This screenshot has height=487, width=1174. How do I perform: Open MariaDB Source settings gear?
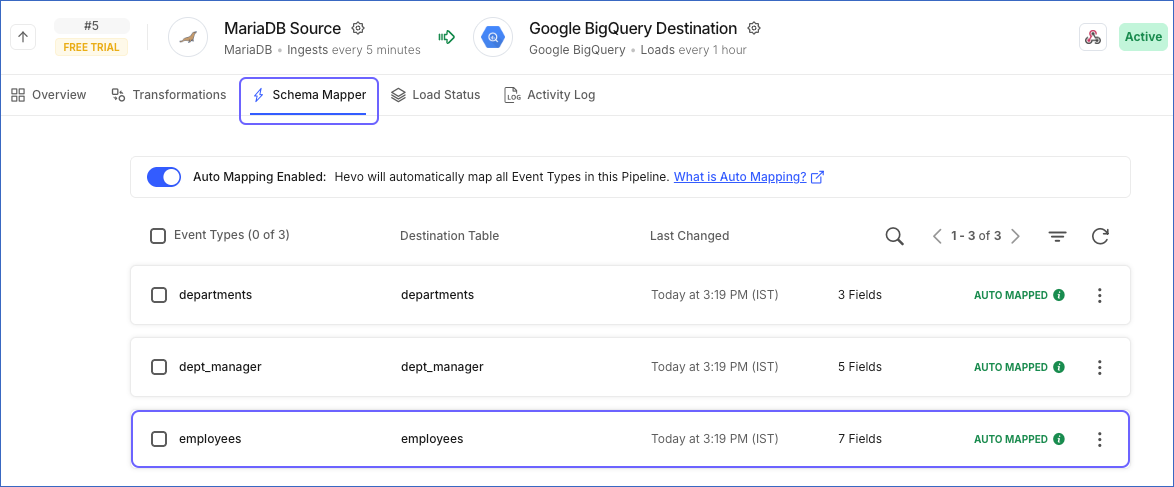click(x=358, y=28)
